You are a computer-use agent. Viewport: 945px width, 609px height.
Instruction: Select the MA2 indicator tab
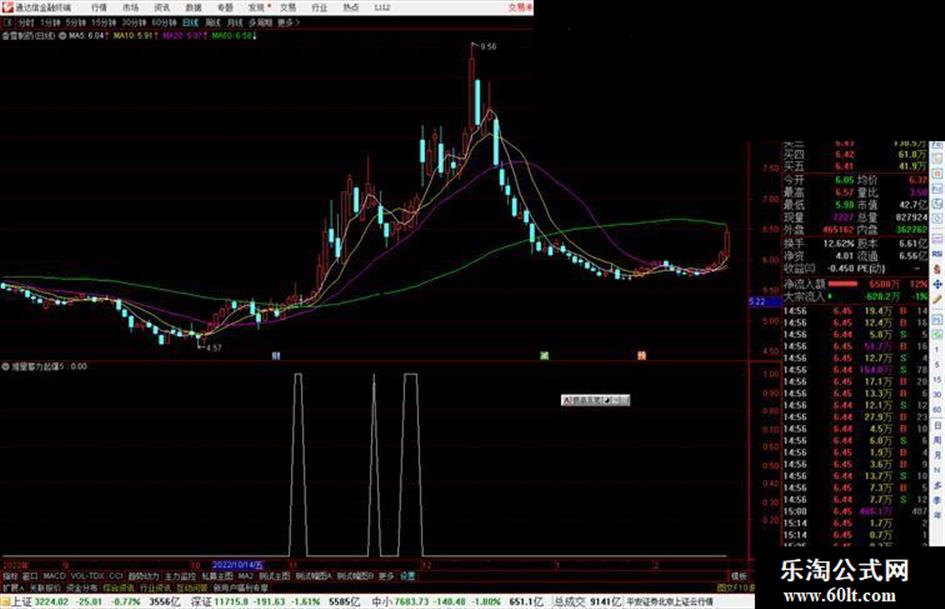pyautogui.click(x=245, y=576)
